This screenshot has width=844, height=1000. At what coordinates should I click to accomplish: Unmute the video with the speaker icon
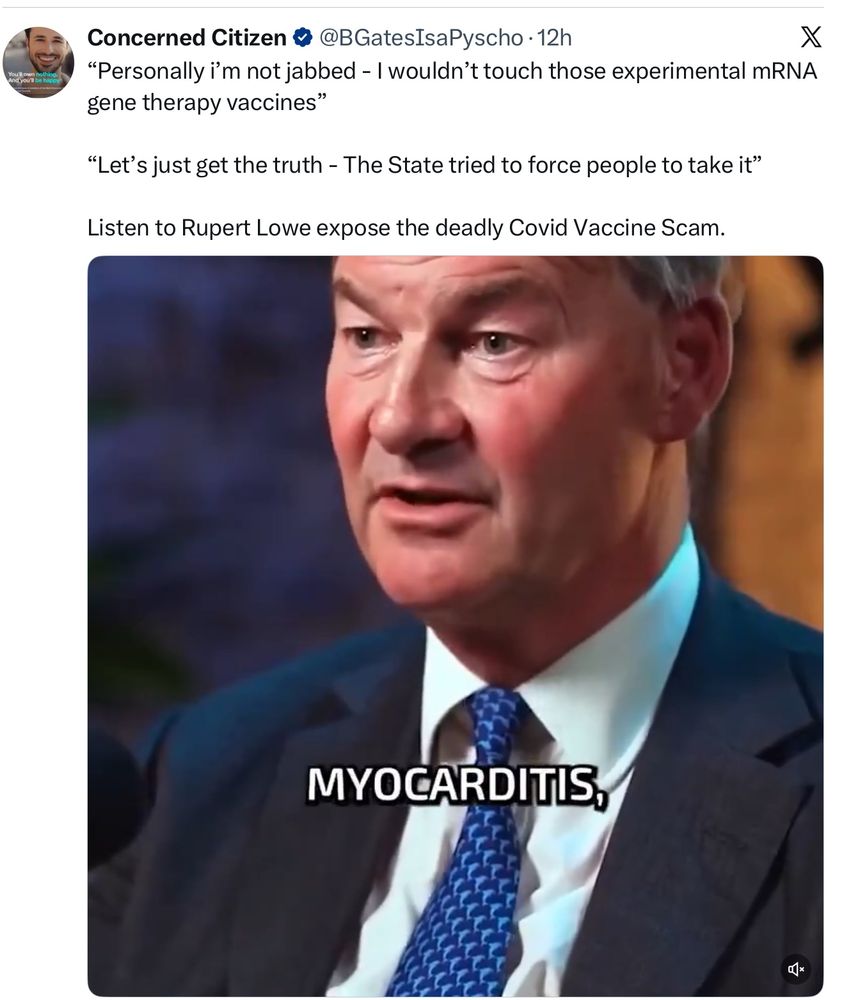click(x=796, y=969)
